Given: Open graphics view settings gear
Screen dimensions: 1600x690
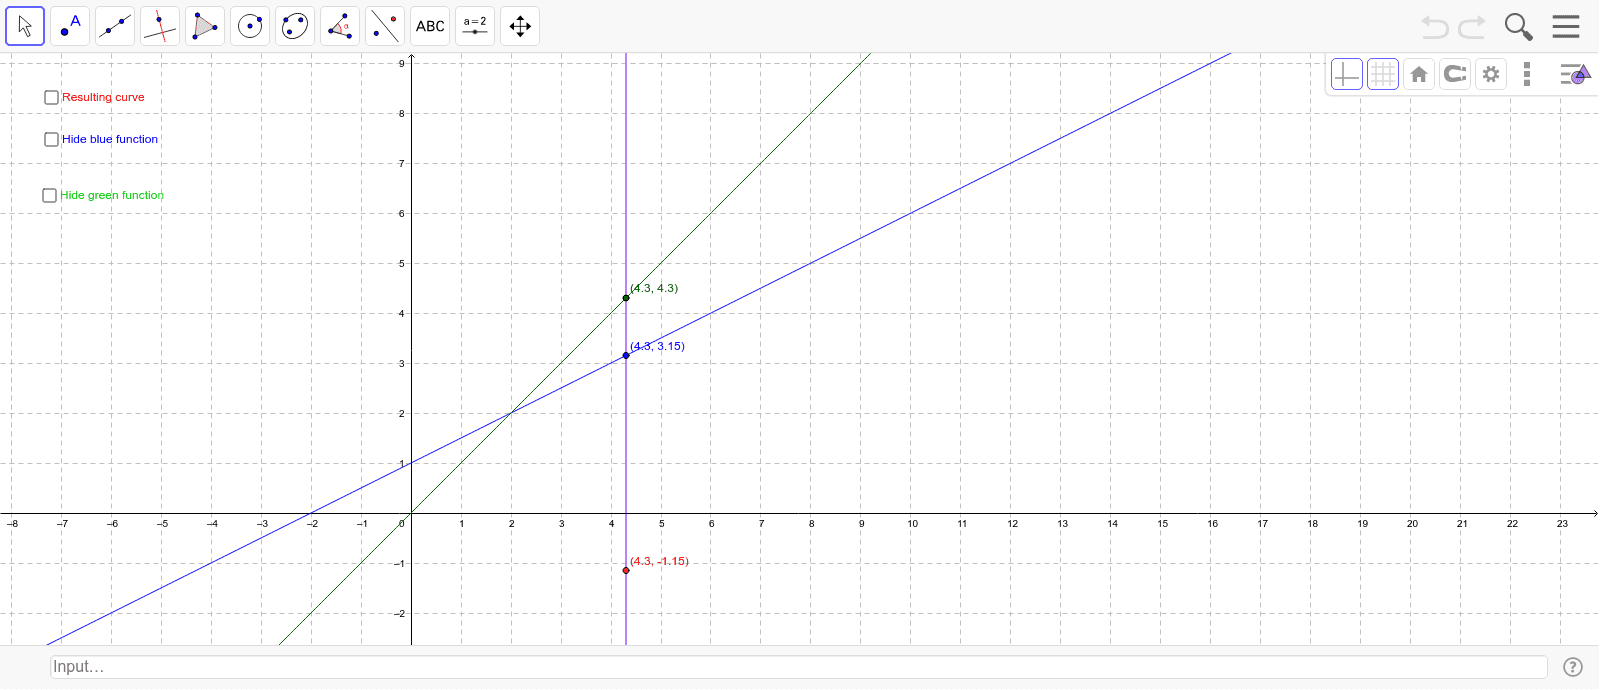Looking at the screenshot, I should 1491,74.
